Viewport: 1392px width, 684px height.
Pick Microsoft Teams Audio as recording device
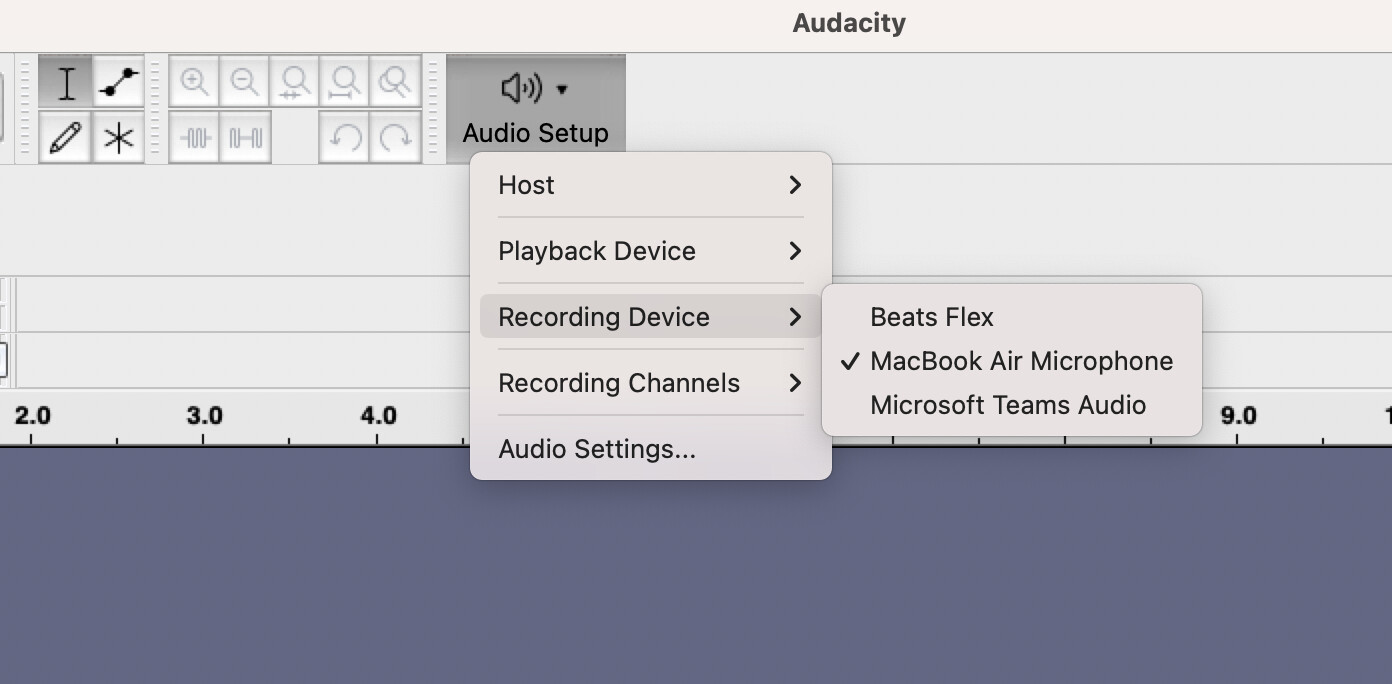click(x=1008, y=405)
